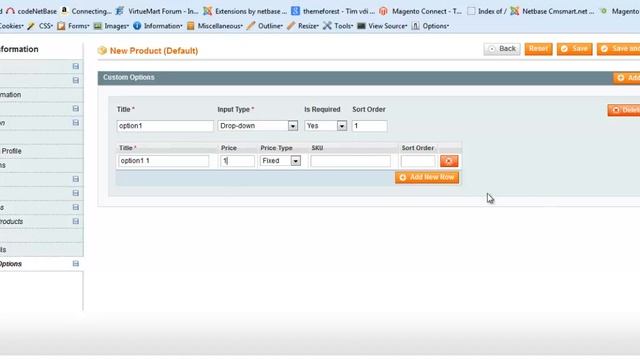Open Extensions by netbase bookmark
Viewport: 640px width, 360px height.
(x=245, y=11)
